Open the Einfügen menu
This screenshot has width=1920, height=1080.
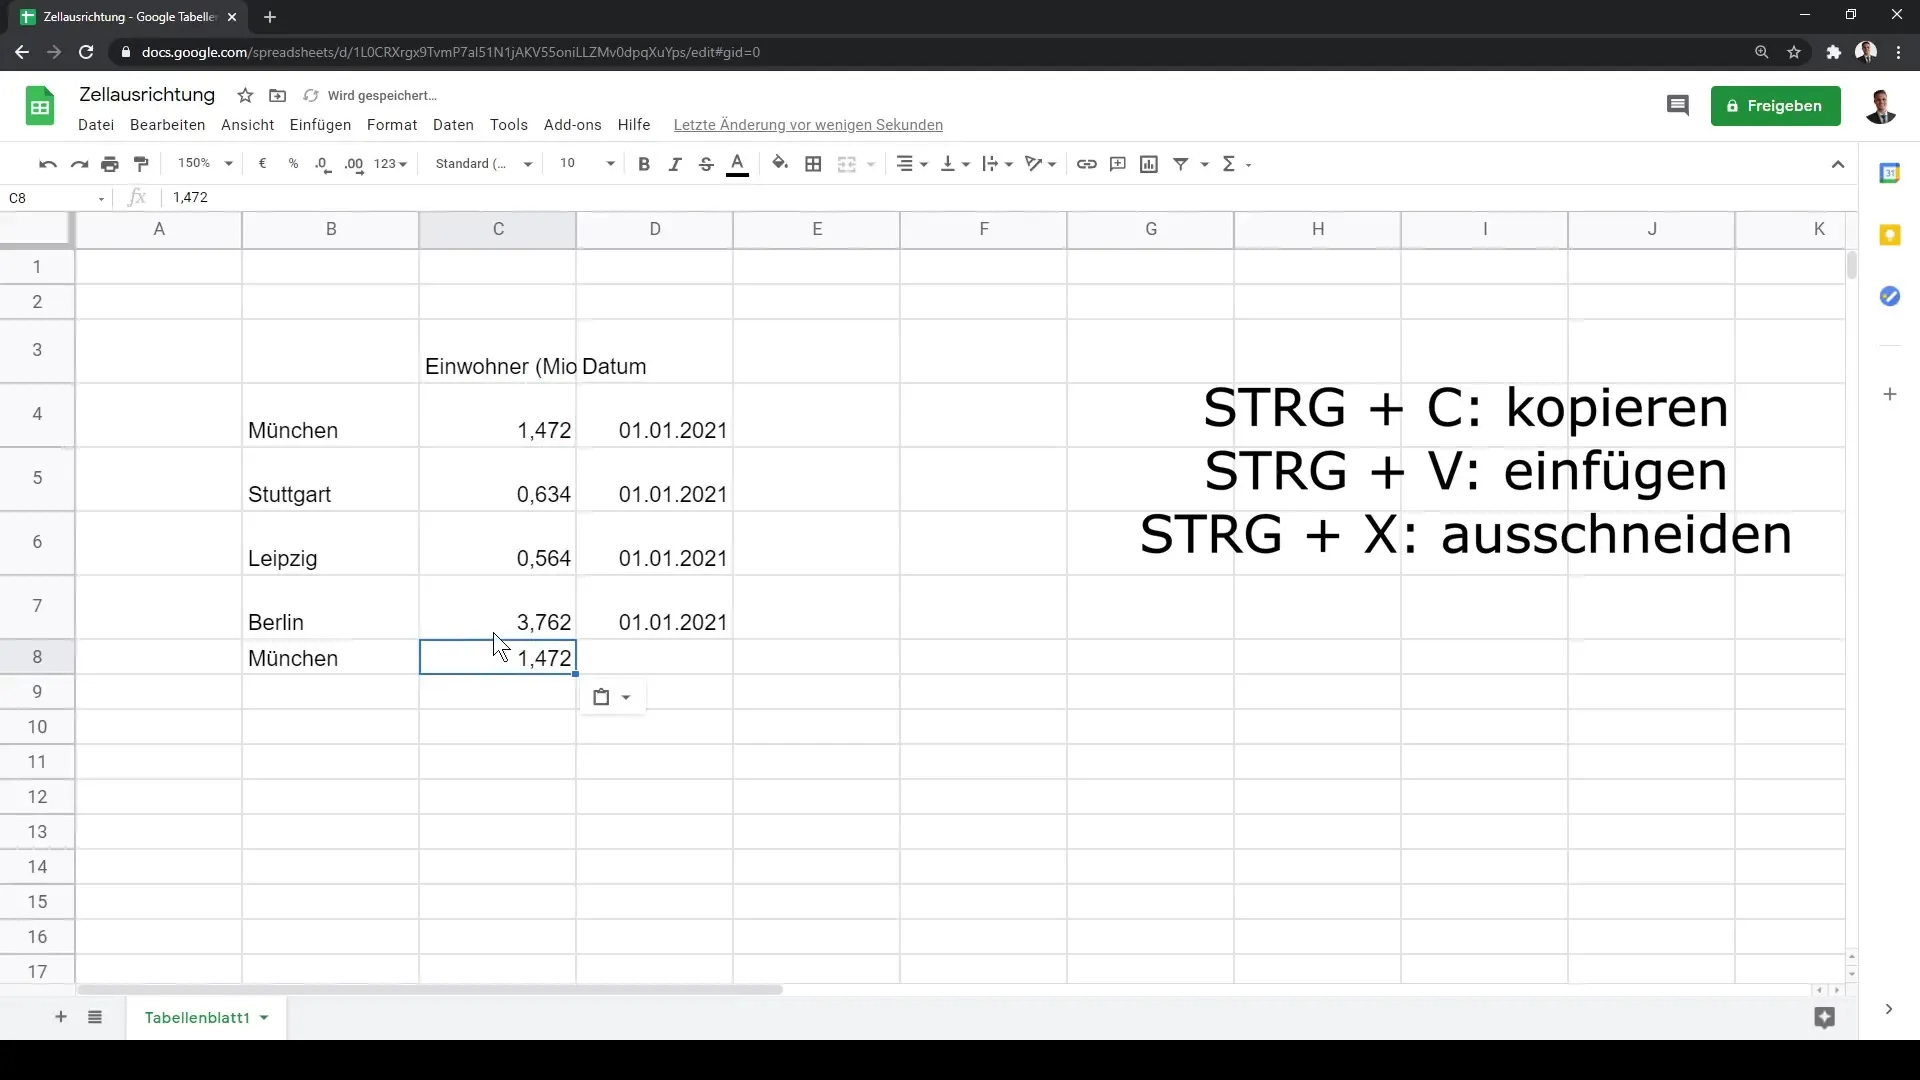[x=321, y=125]
